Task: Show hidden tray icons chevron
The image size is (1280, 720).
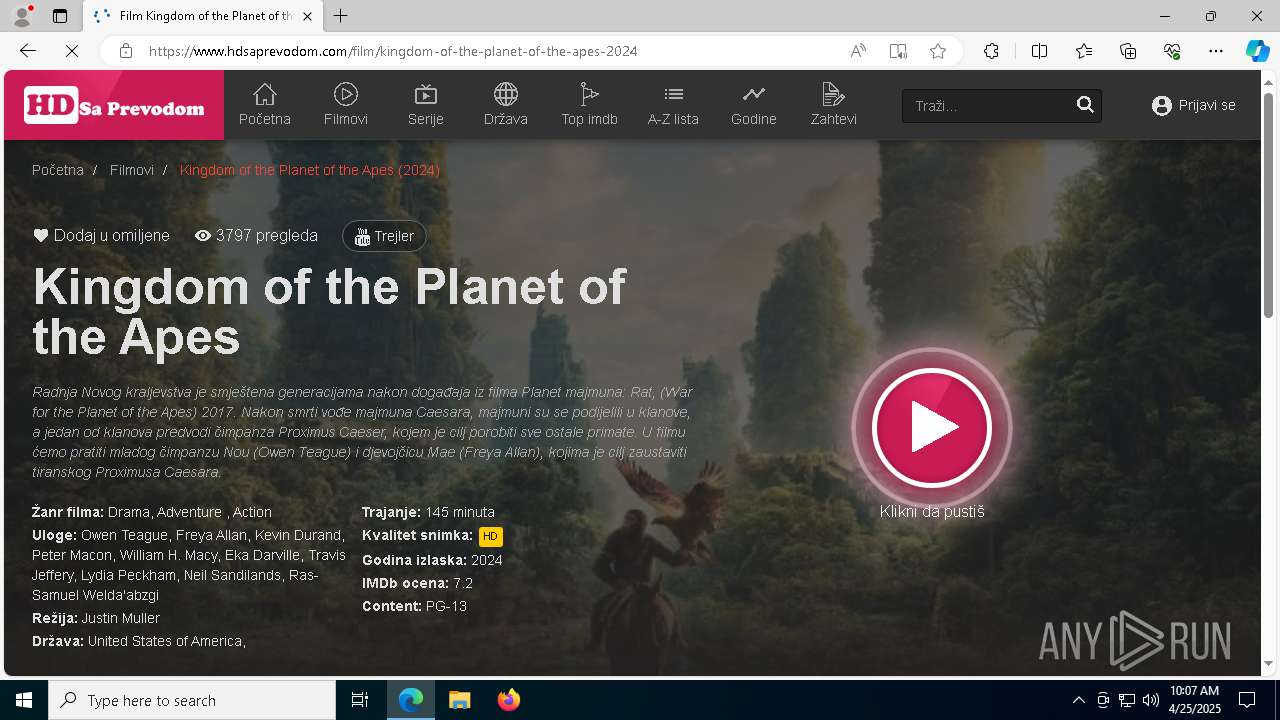Action: click(1078, 700)
